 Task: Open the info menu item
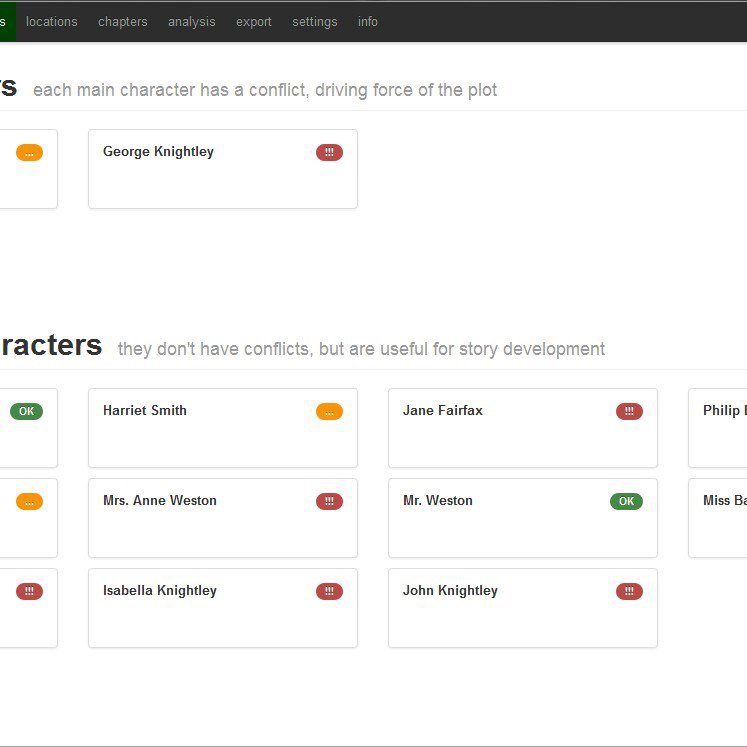(x=367, y=21)
